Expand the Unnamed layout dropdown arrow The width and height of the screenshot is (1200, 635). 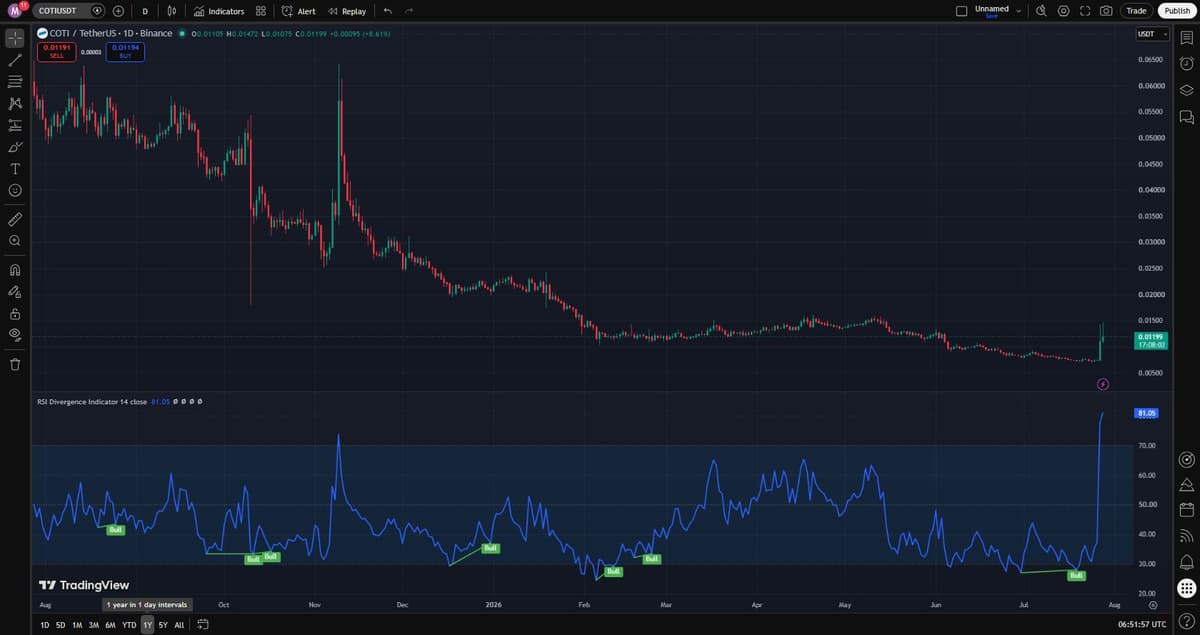coord(1019,11)
